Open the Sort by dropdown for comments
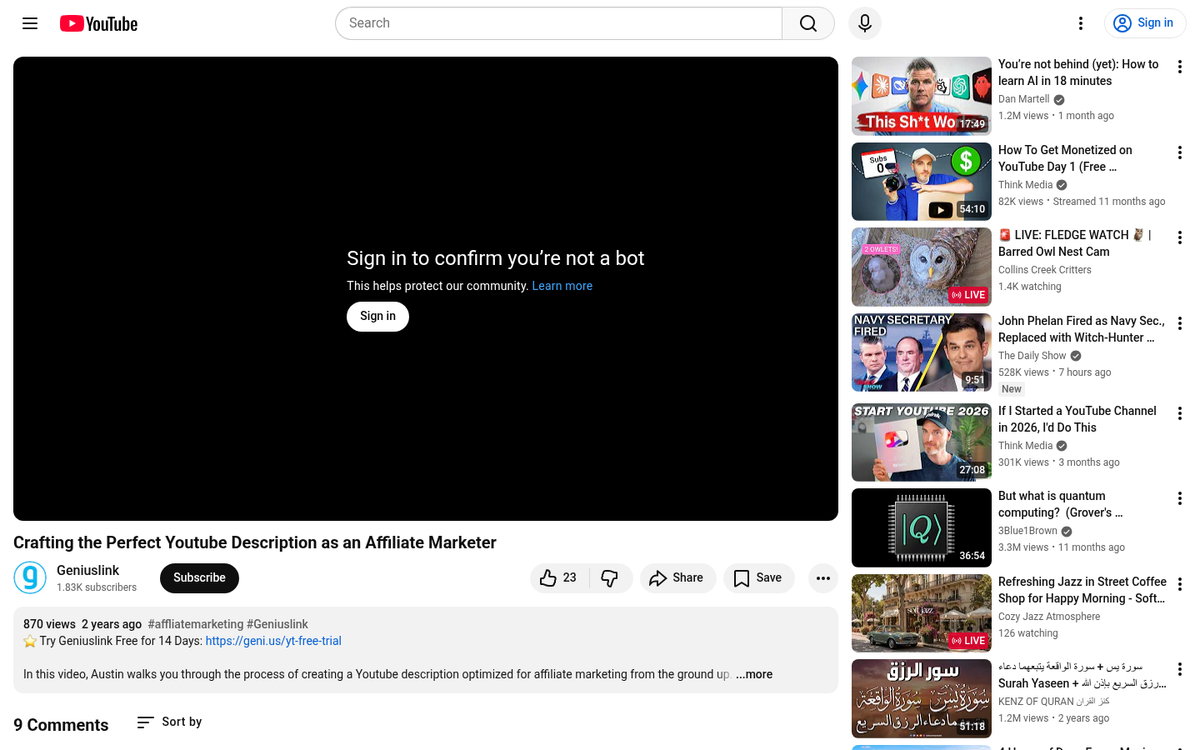1200x750 pixels. [x=168, y=722]
